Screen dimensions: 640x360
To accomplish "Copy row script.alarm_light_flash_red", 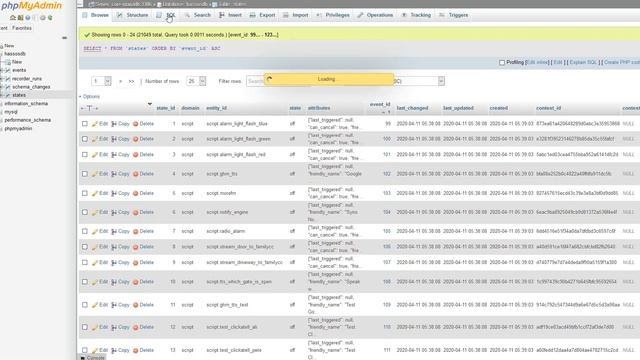I will tap(120, 155).
